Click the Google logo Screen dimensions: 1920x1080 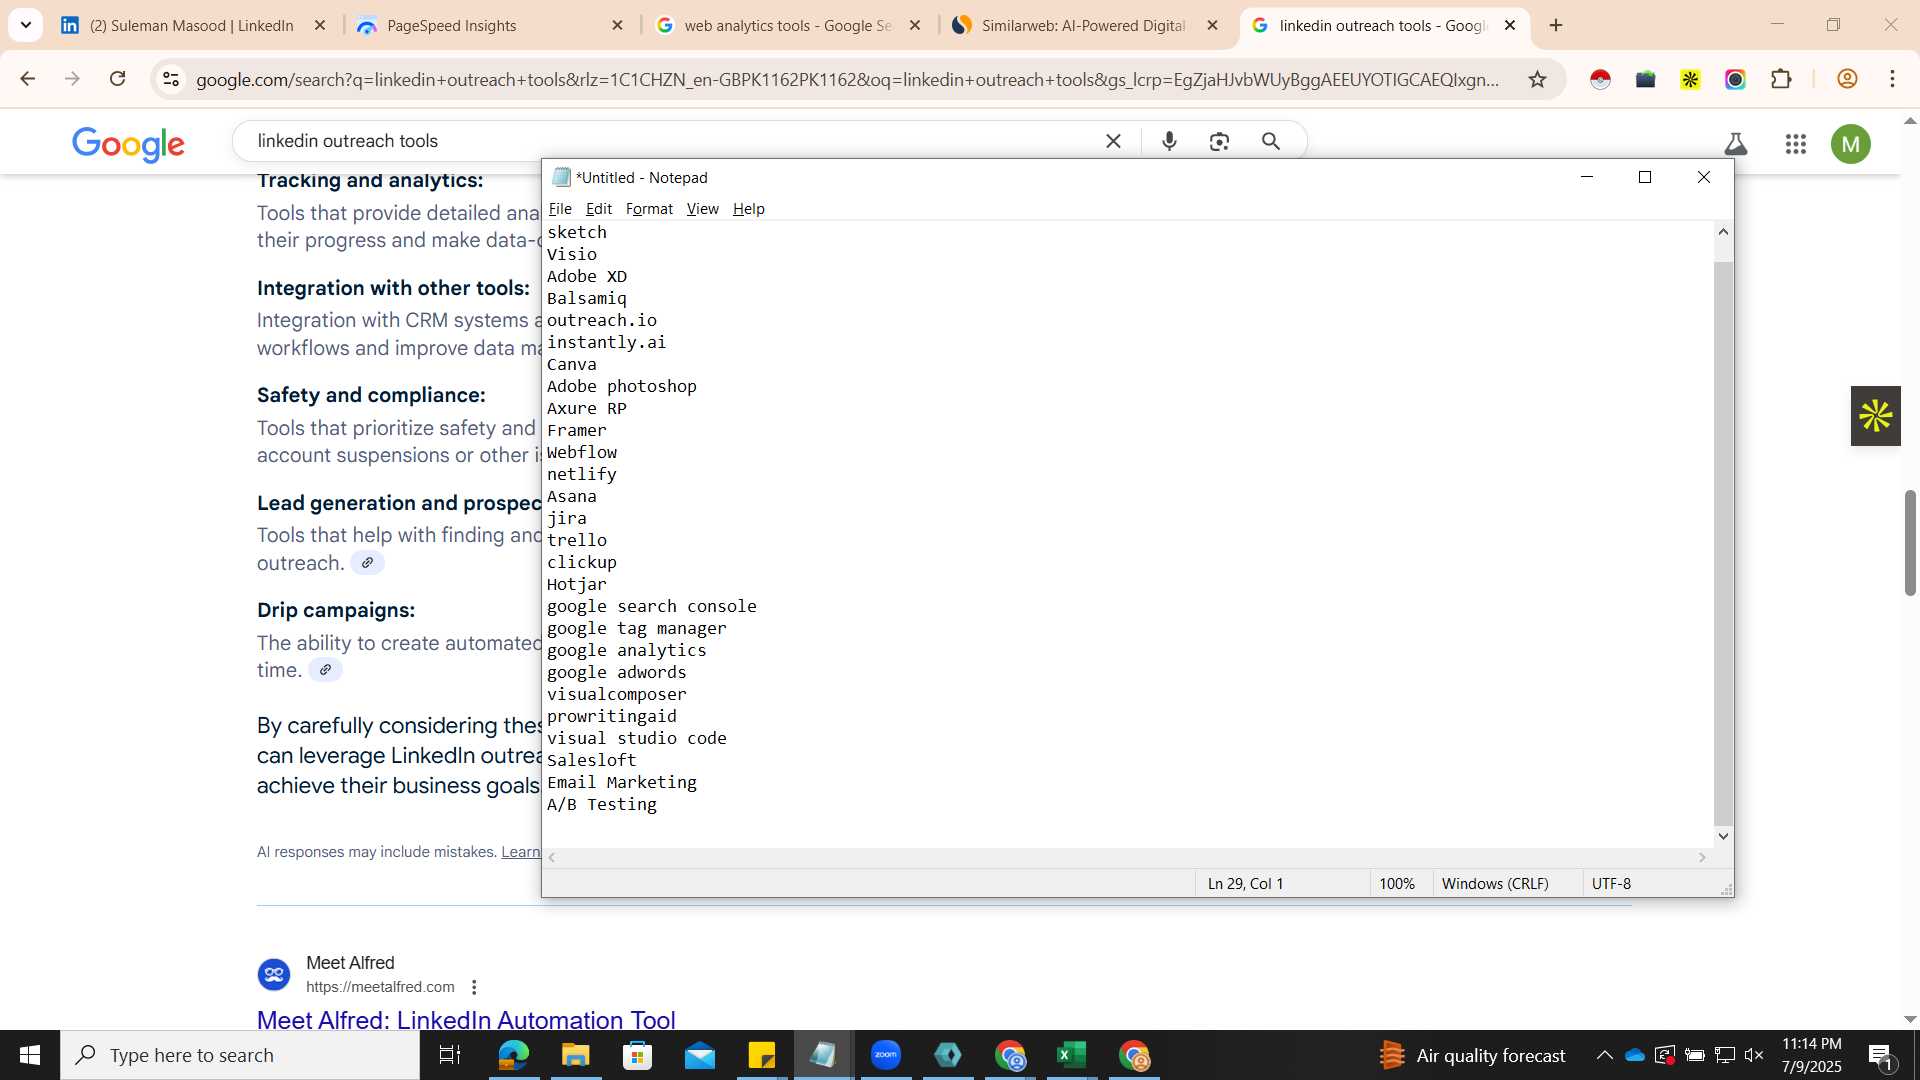pyautogui.click(x=128, y=144)
